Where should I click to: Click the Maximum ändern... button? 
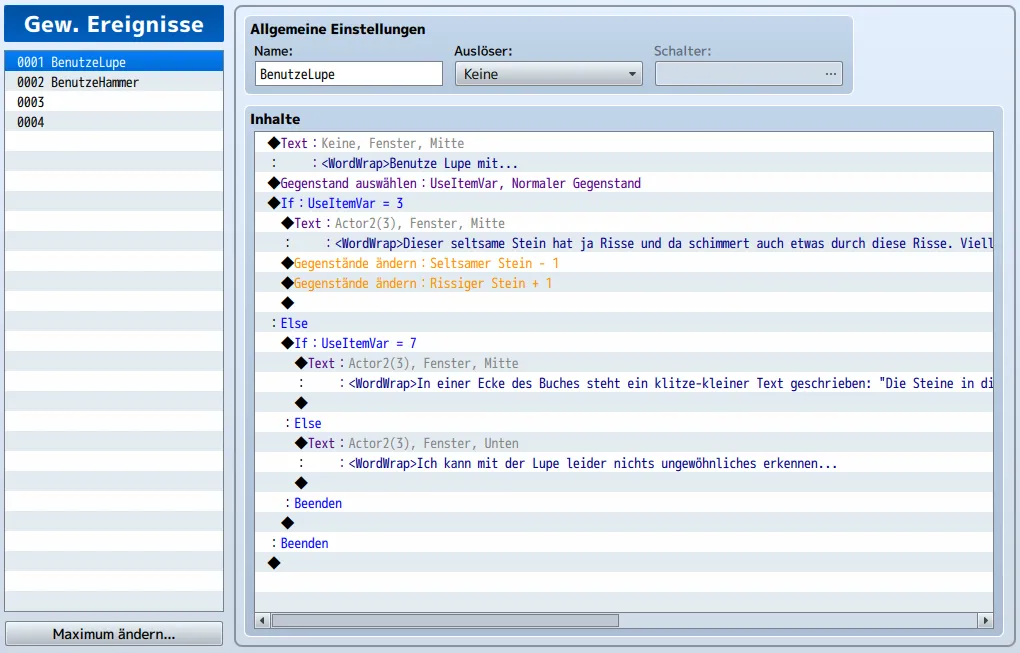click(x=114, y=634)
